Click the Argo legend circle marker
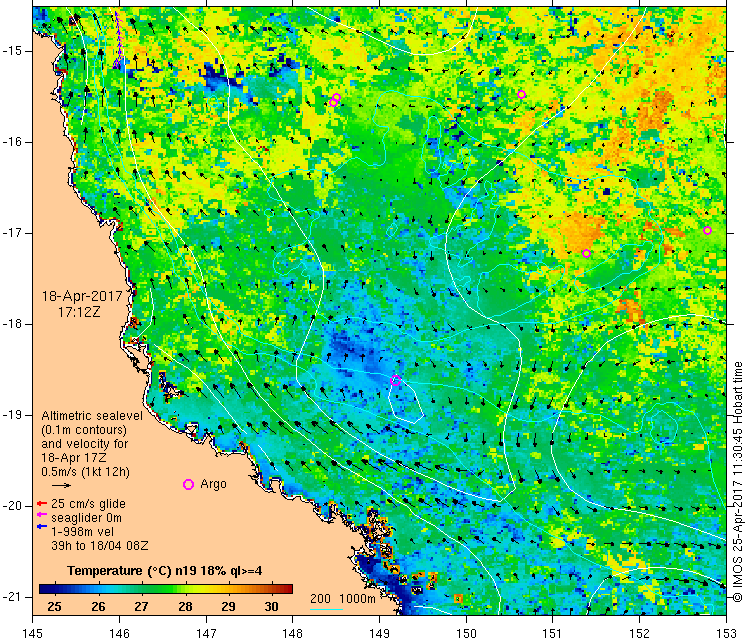Viewport: 750px width, 640px height. pos(188,485)
